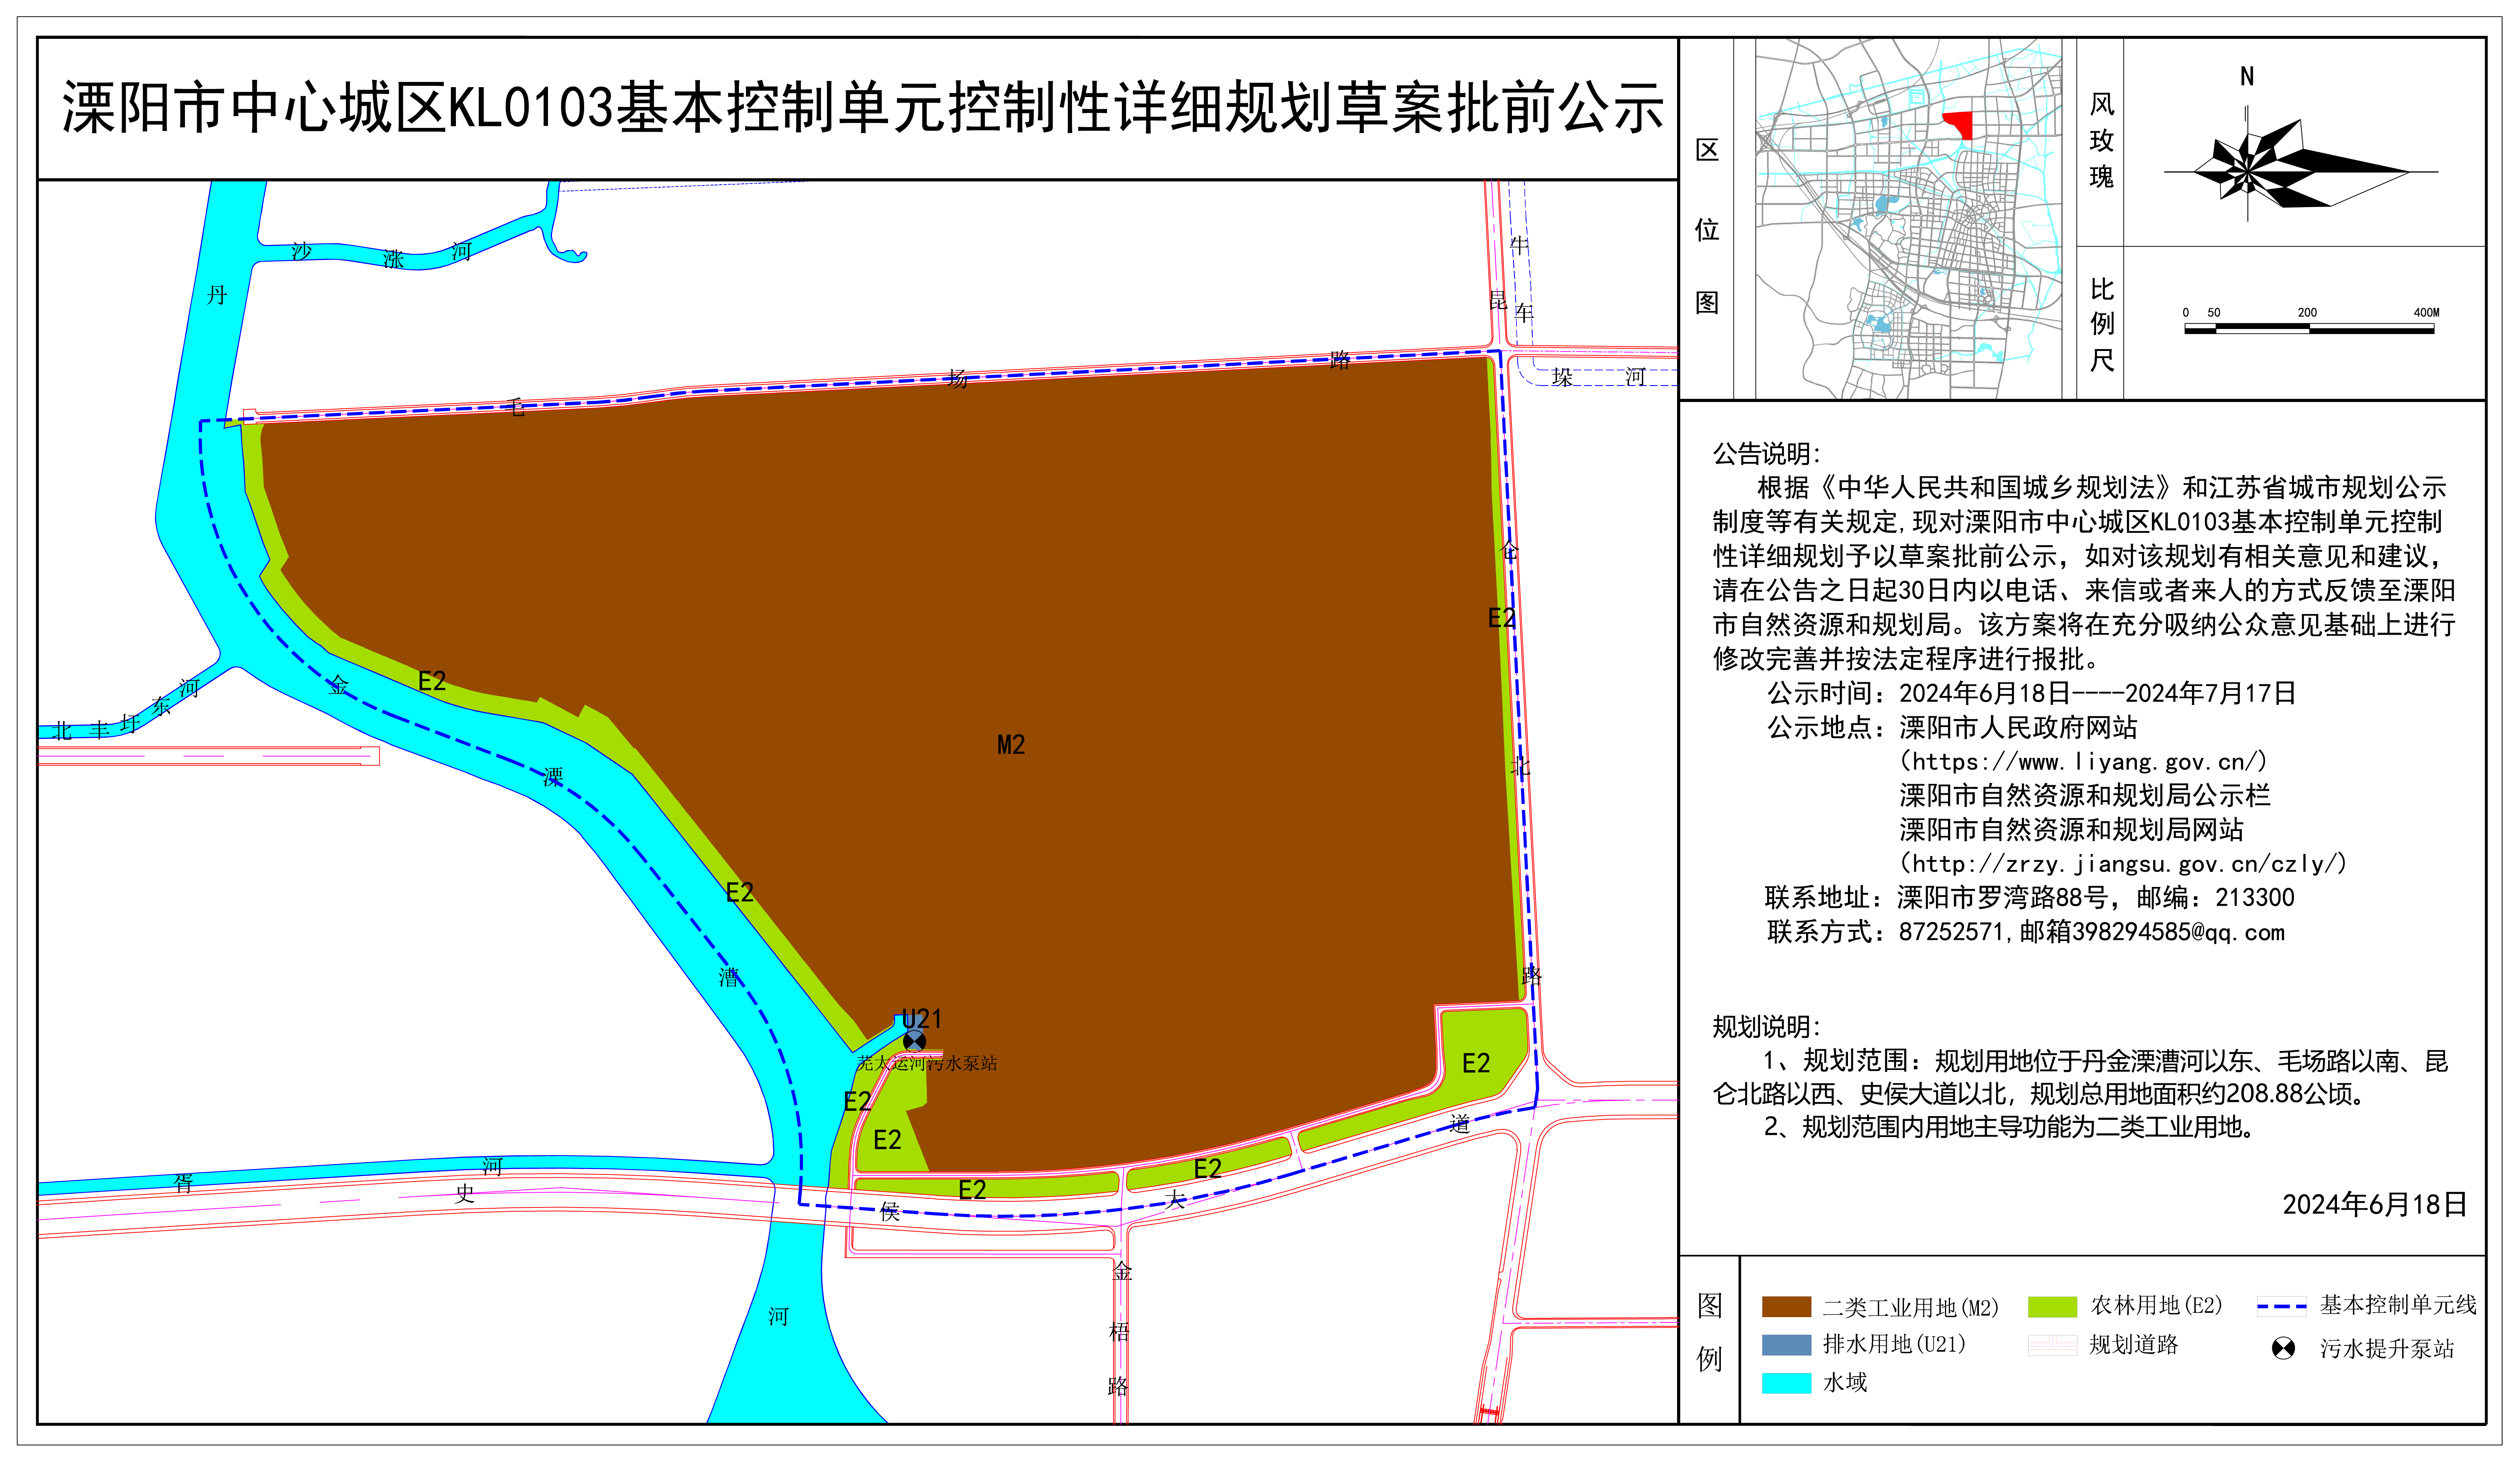Click the E2 label in the large southeast green parcel
This screenshot has width=2520, height=1461.
tap(1476, 1063)
